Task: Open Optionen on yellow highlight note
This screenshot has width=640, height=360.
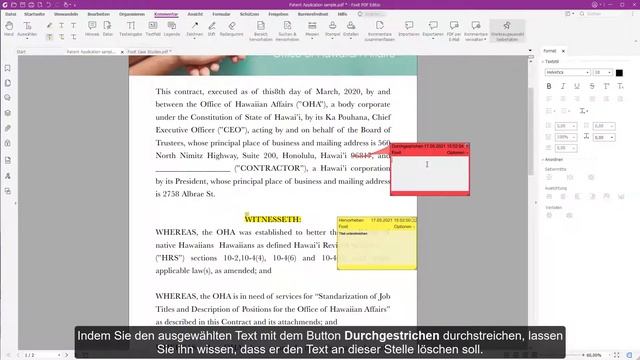Action: point(404,227)
